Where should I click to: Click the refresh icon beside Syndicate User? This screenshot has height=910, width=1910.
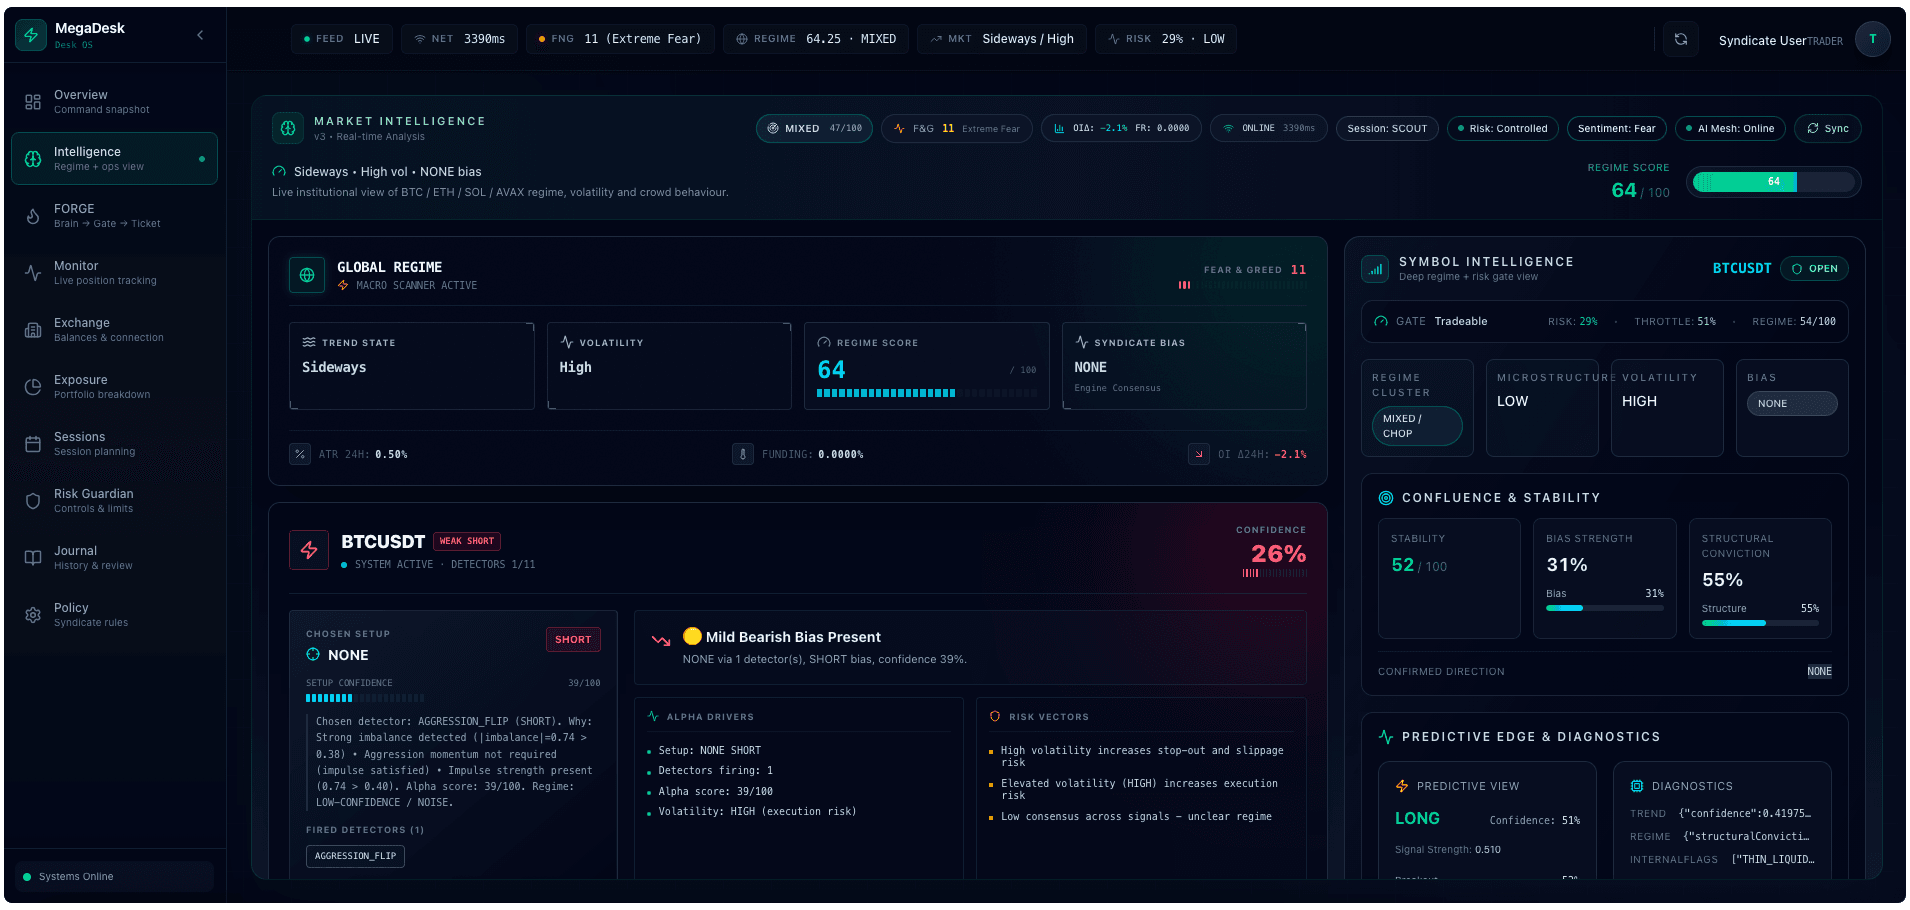click(1681, 38)
